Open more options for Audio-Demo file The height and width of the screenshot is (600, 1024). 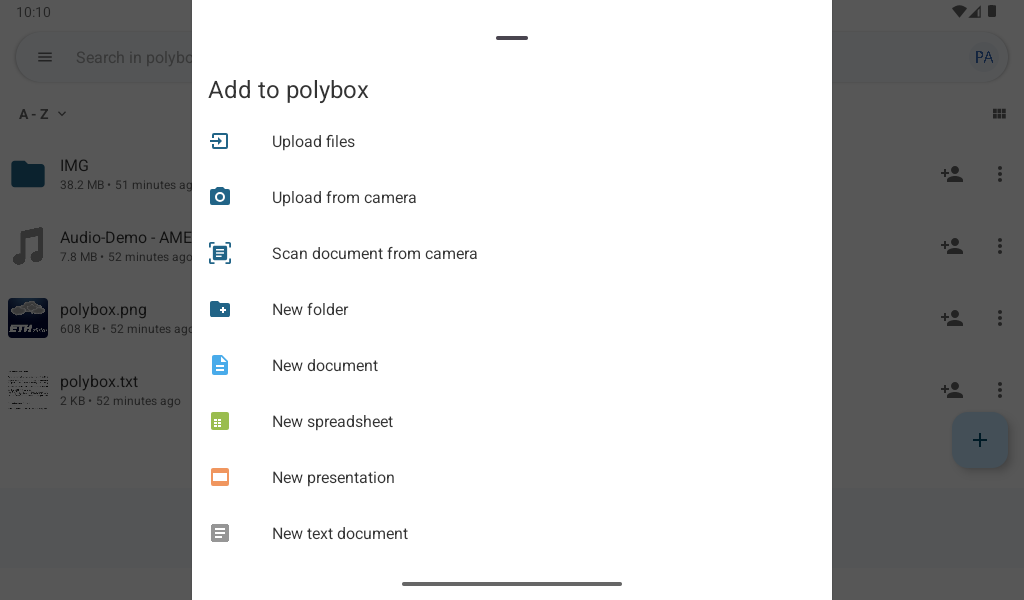(x=999, y=246)
